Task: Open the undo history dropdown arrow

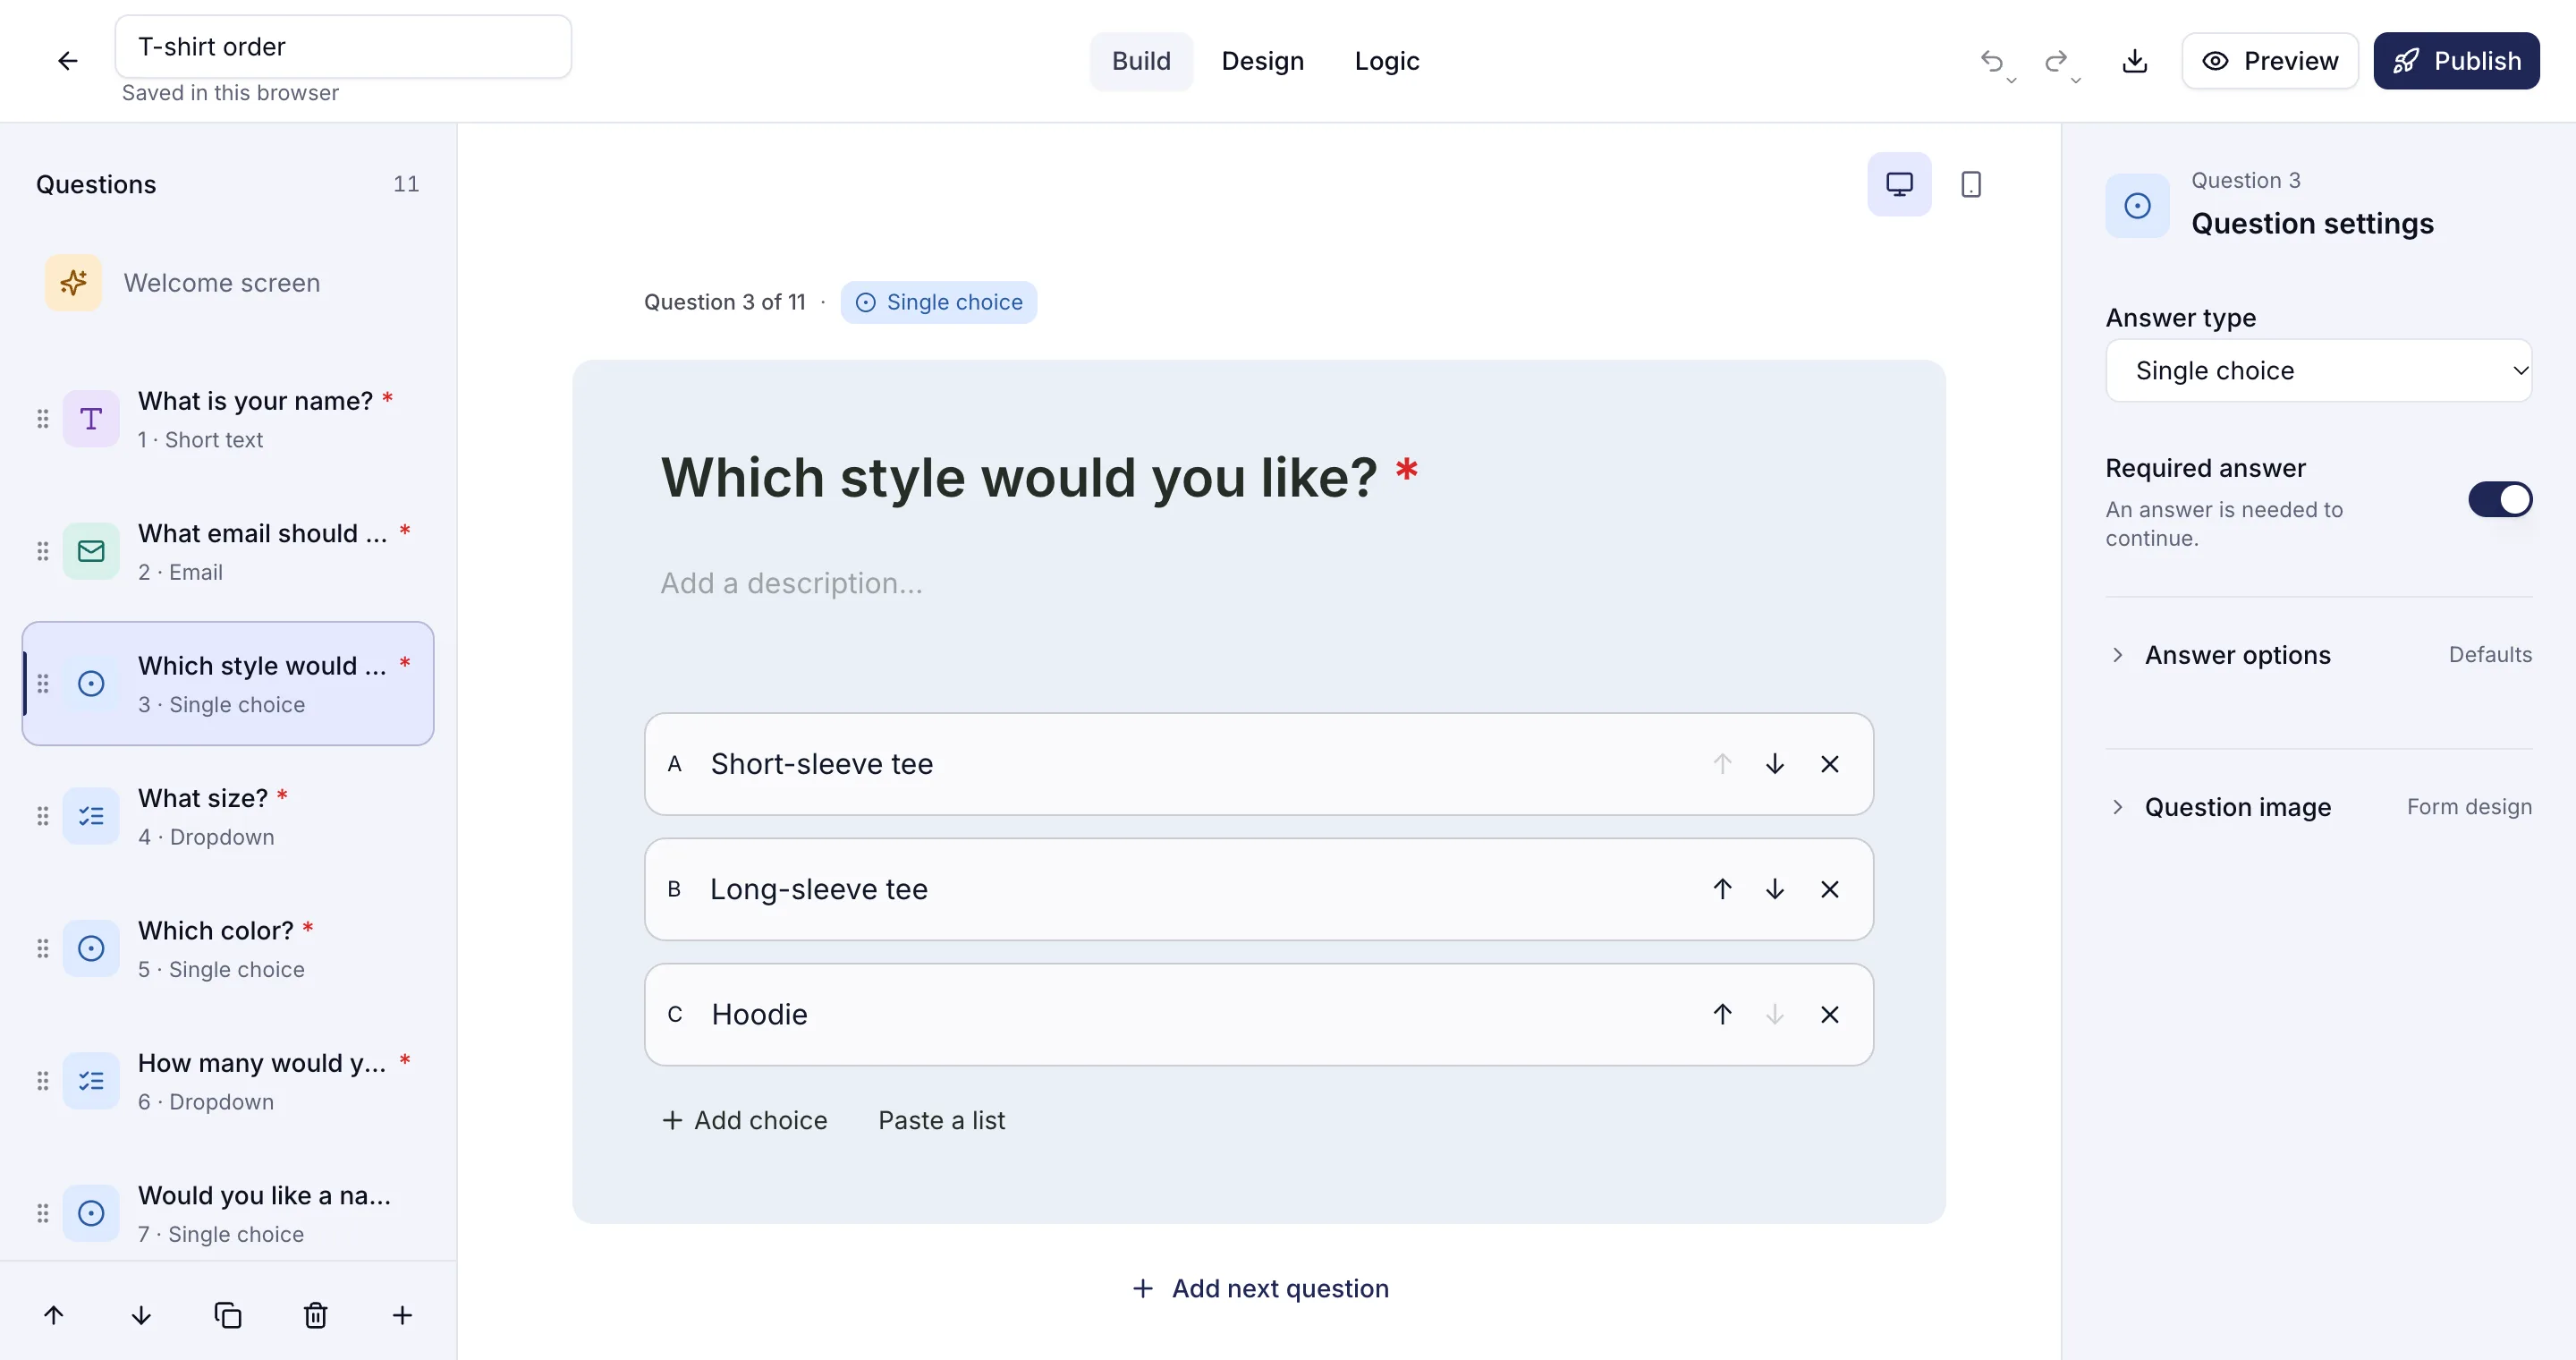Action: point(2011,81)
